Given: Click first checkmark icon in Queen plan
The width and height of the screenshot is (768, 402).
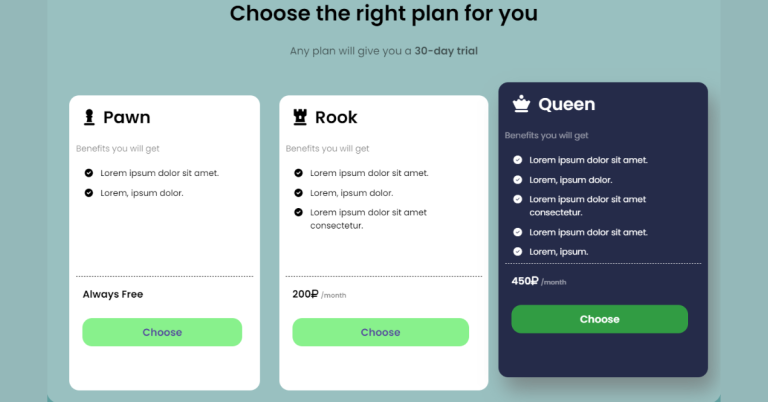Looking at the screenshot, I should pos(518,160).
